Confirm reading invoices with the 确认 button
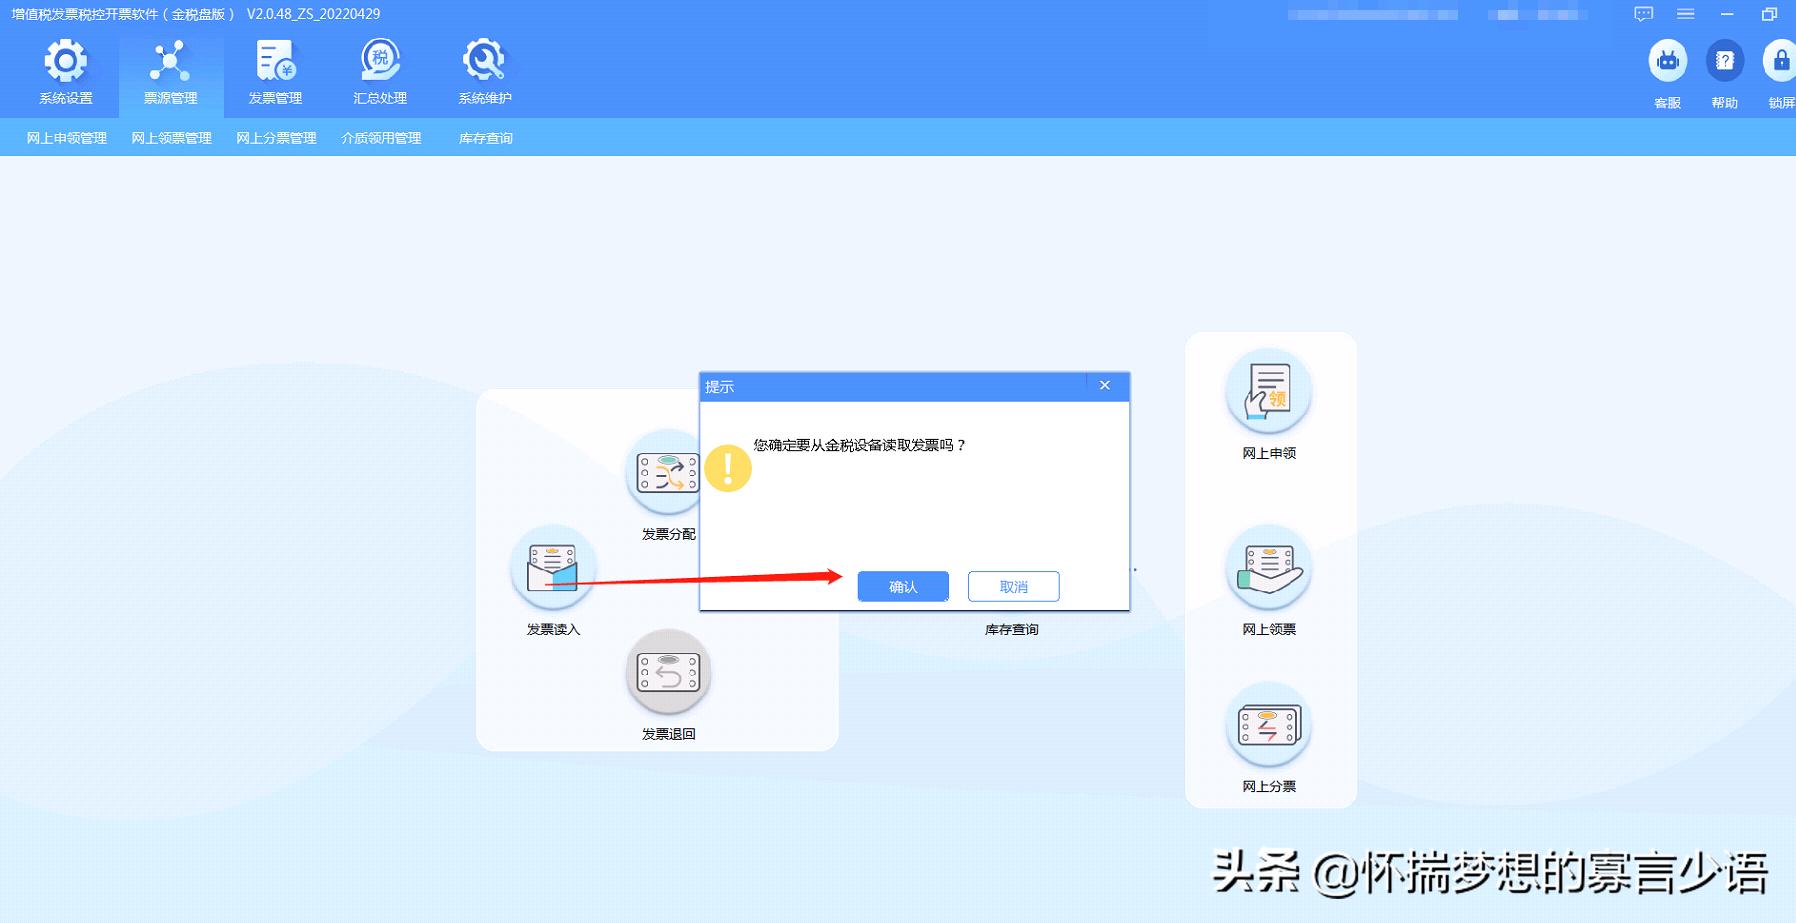Viewport: 1796px width, 923px height. 901,586
